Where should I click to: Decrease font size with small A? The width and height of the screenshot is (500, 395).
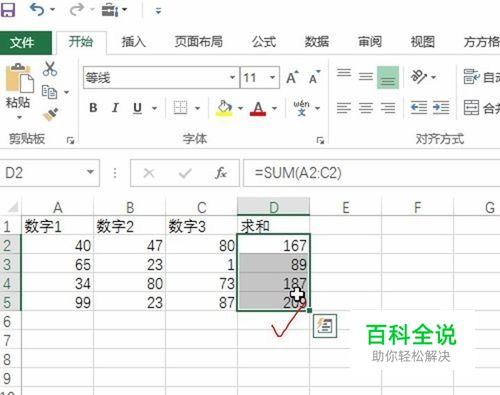pos(314,78)
